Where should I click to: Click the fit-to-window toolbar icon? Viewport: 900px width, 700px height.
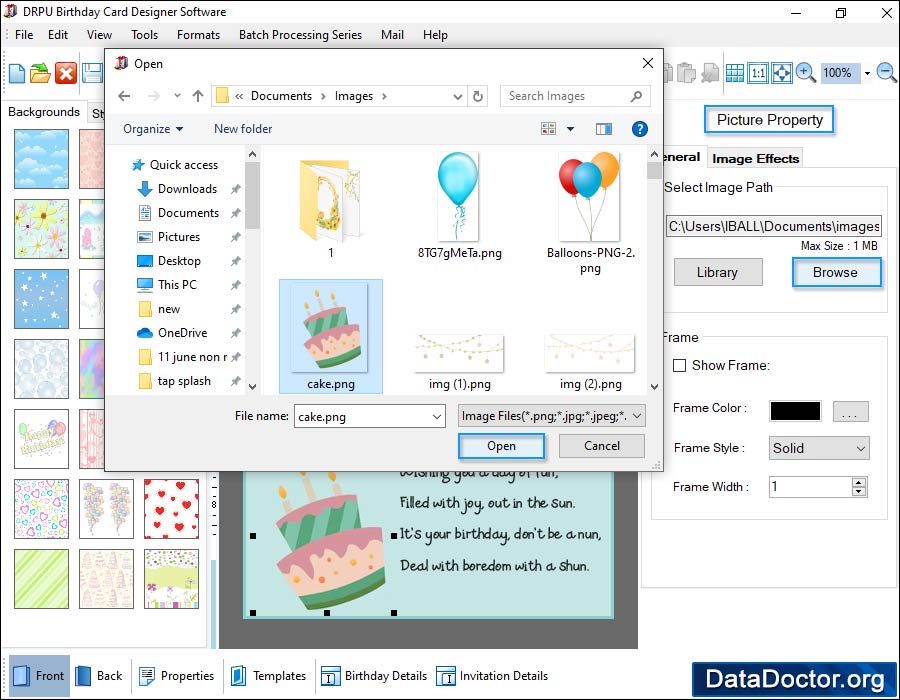tap(782, 73)
